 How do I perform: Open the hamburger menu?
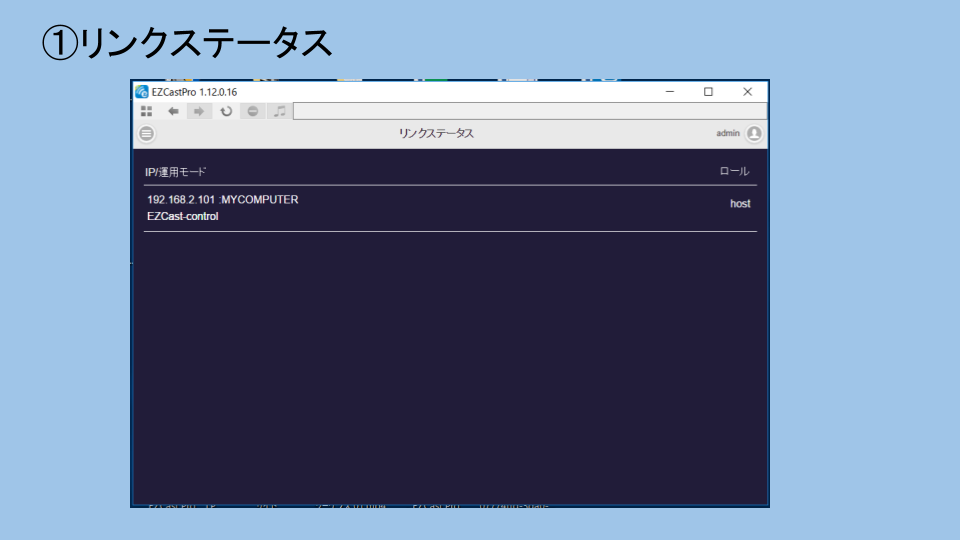coord(147,133)
